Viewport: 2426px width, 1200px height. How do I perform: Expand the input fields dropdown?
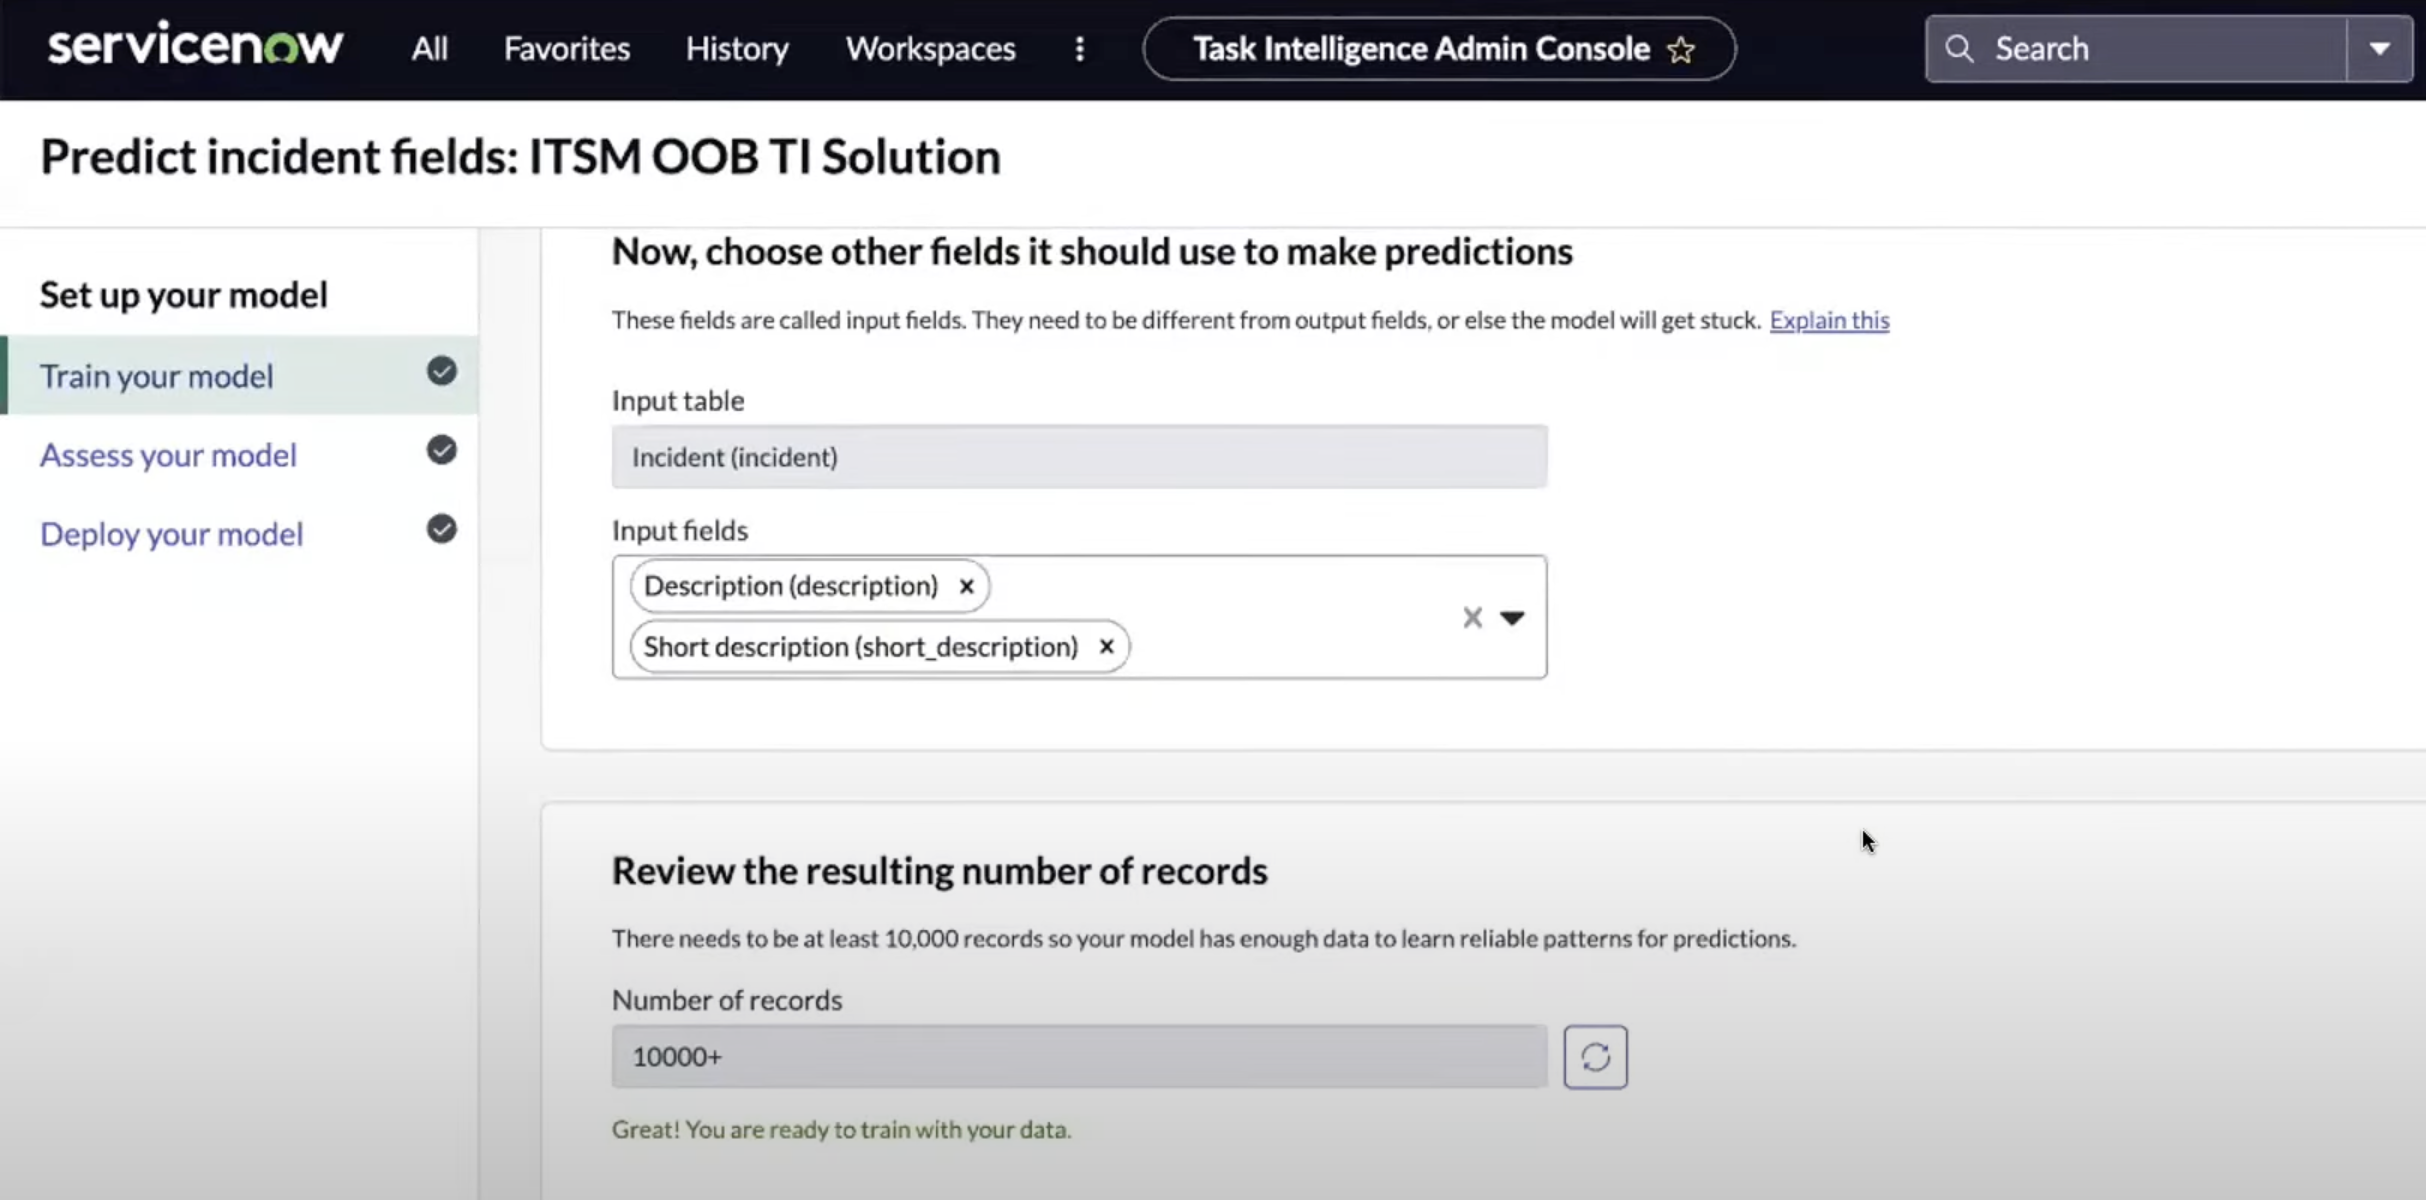(x=1514, y=618)
